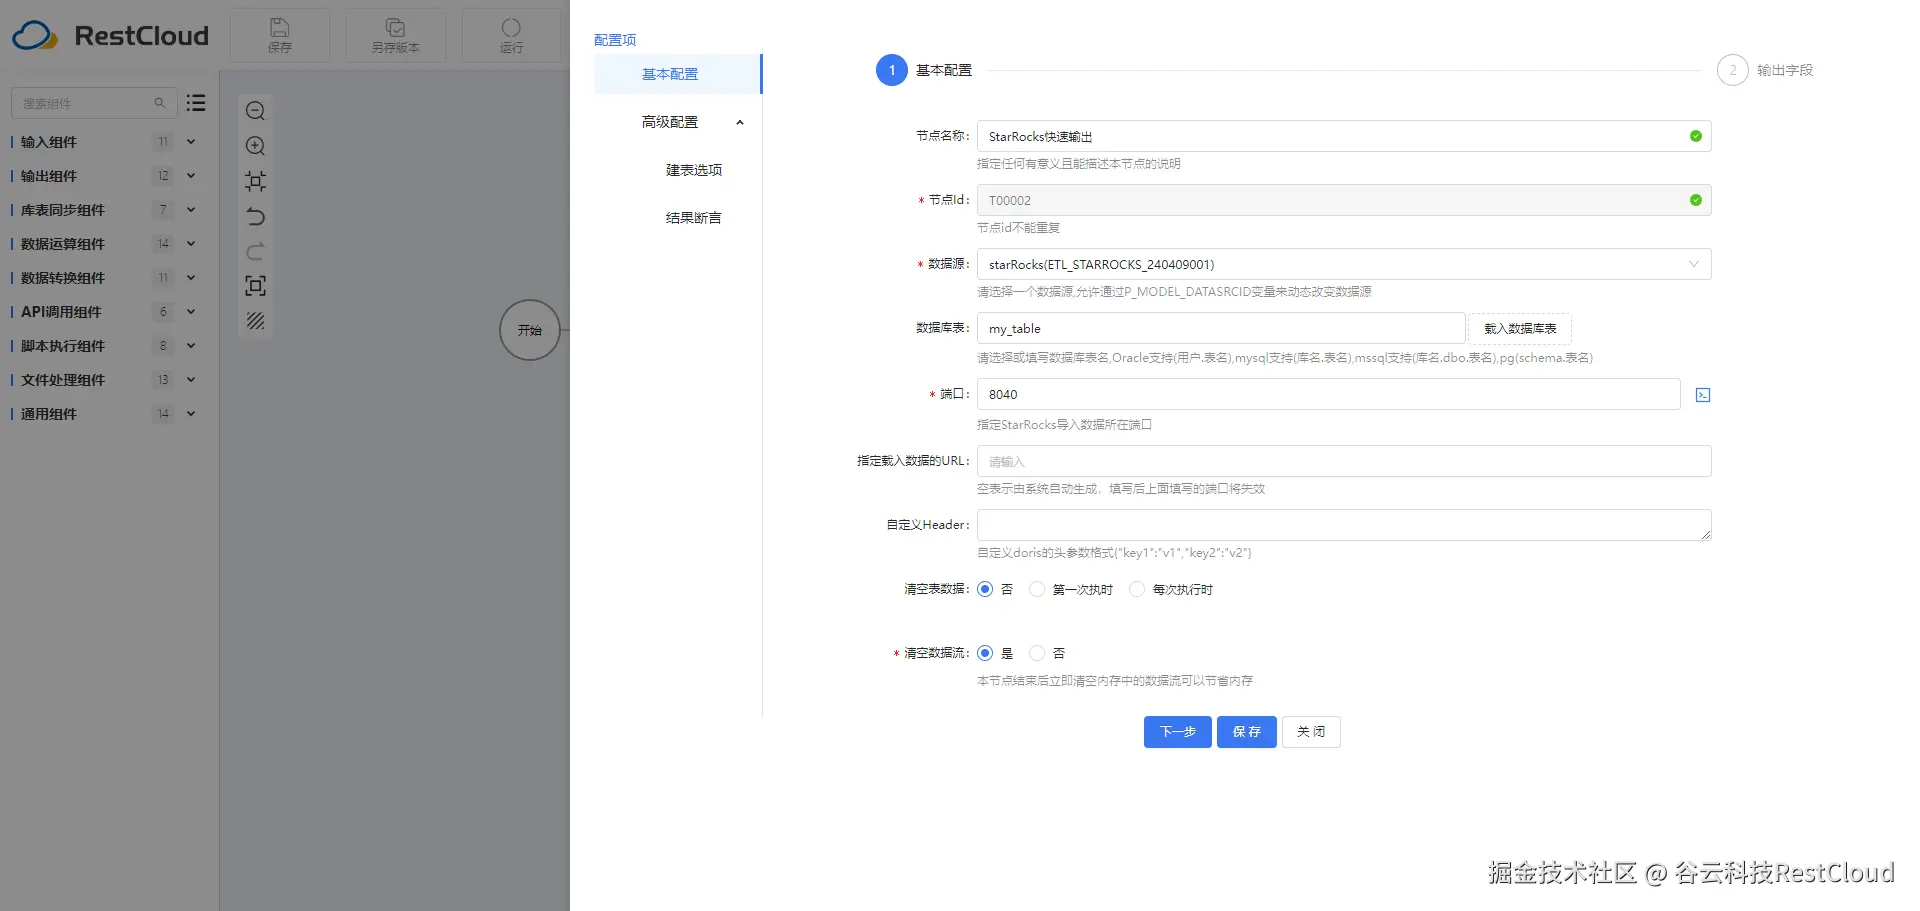Image resolution: width=1920 pixels, height=911 pixels.
Task: Open the 高级配置 menu item
Action: tap(678, 122)
